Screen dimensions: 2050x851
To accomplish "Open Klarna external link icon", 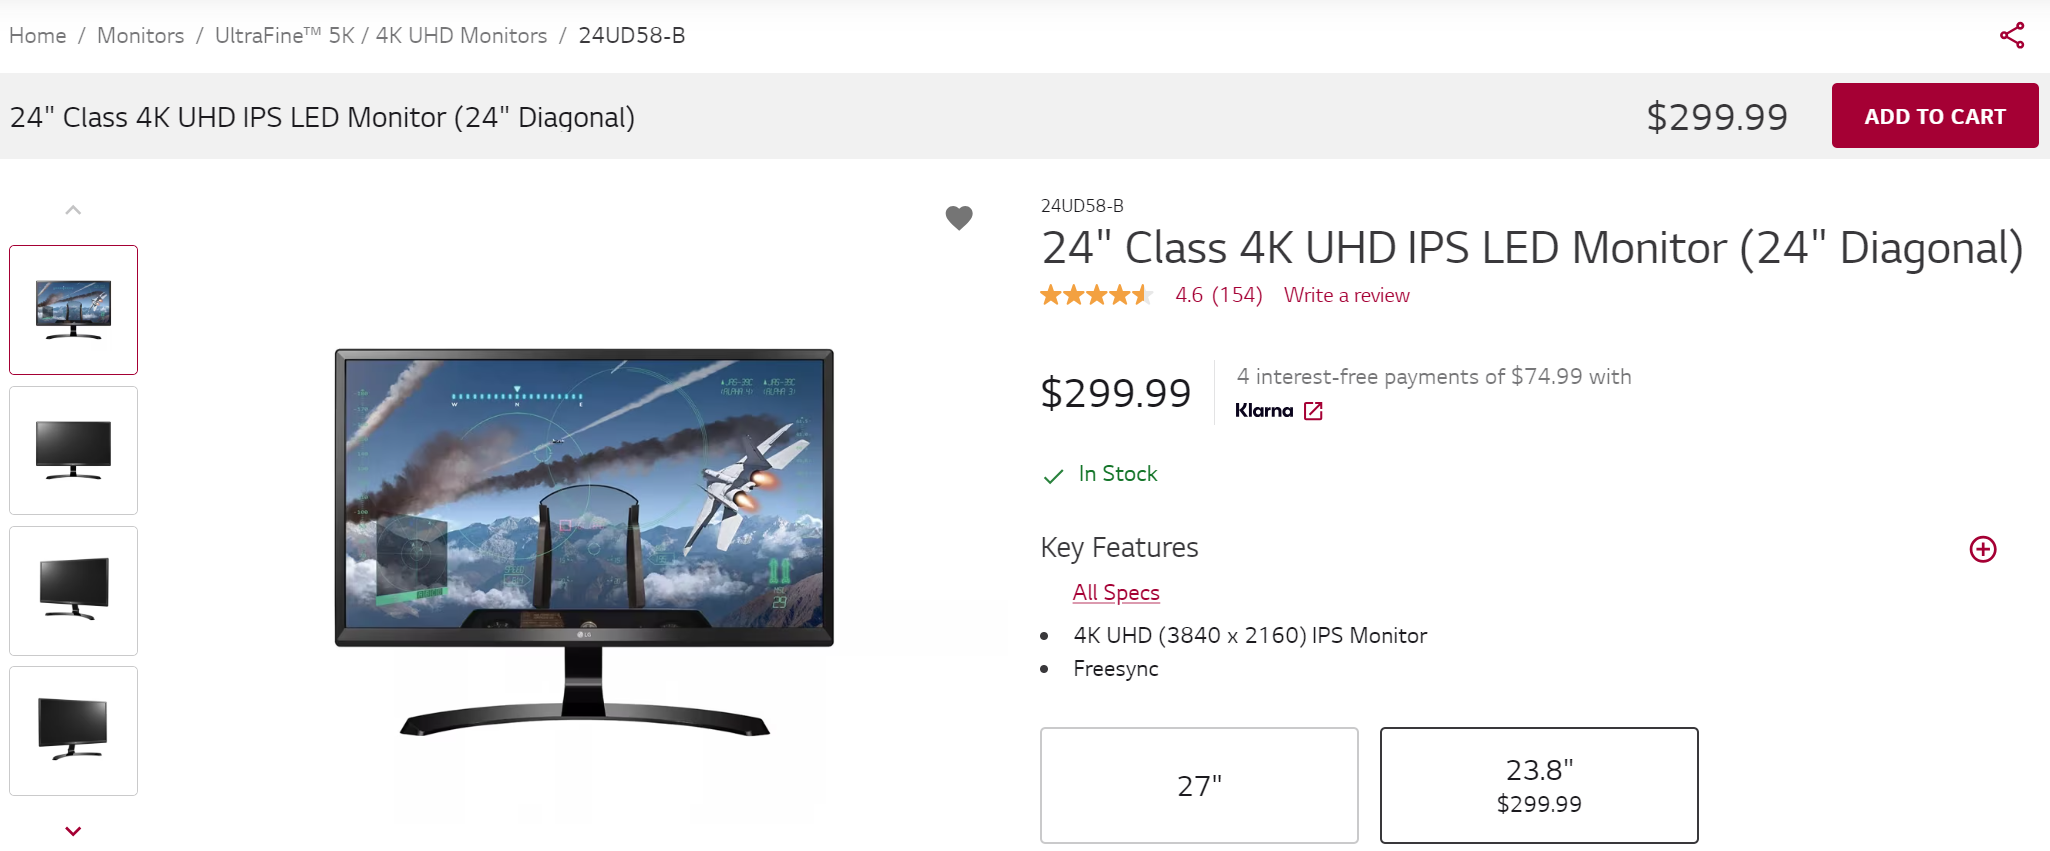I will (1313, 411).
